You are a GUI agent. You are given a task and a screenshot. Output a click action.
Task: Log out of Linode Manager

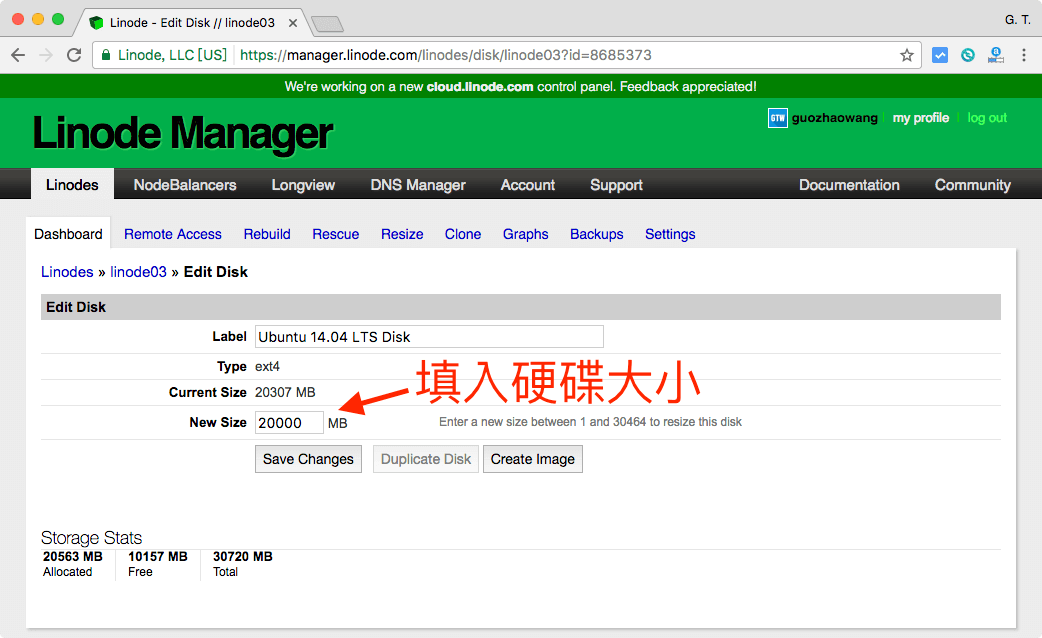coord(987,117)
